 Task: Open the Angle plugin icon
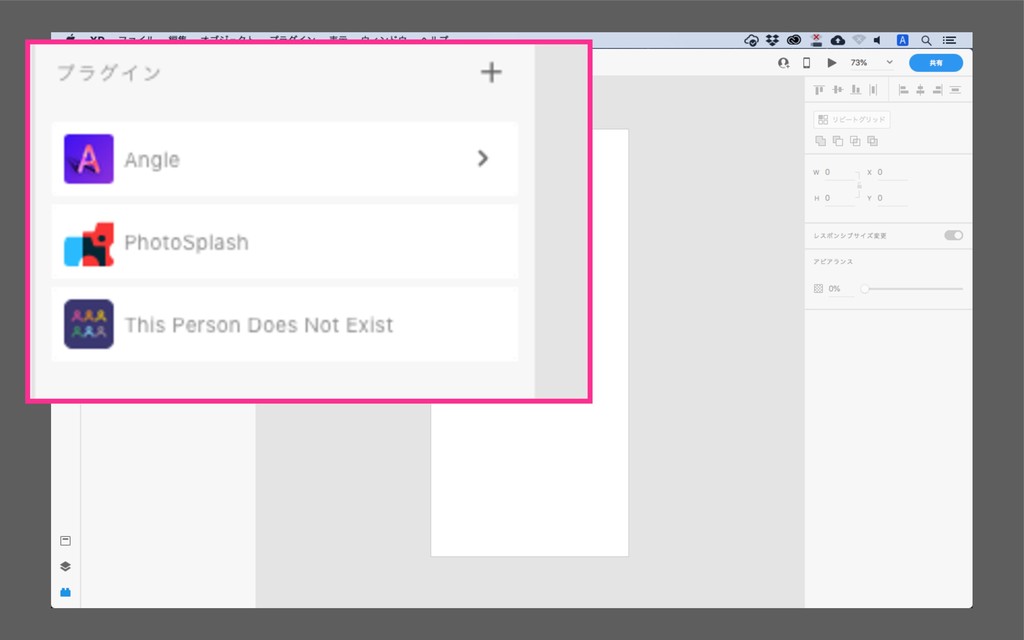89,159
